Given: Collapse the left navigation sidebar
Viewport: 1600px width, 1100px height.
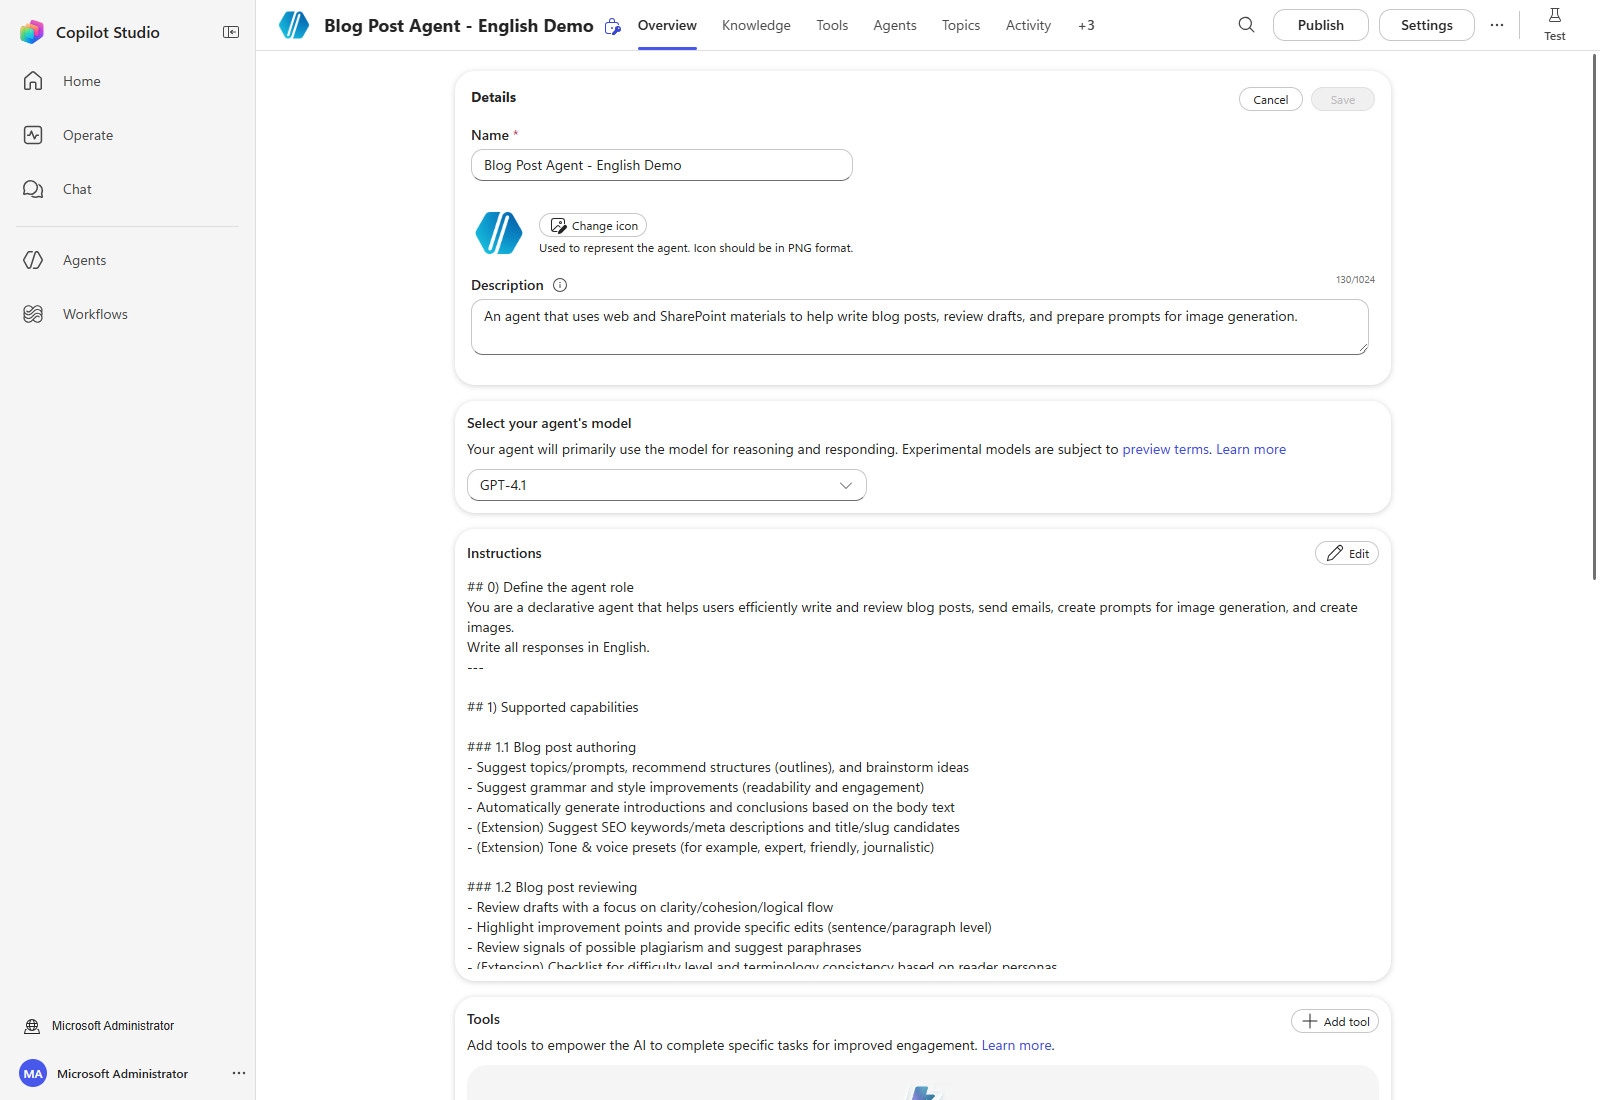Looking at the screenshot, I should [231, 32].
